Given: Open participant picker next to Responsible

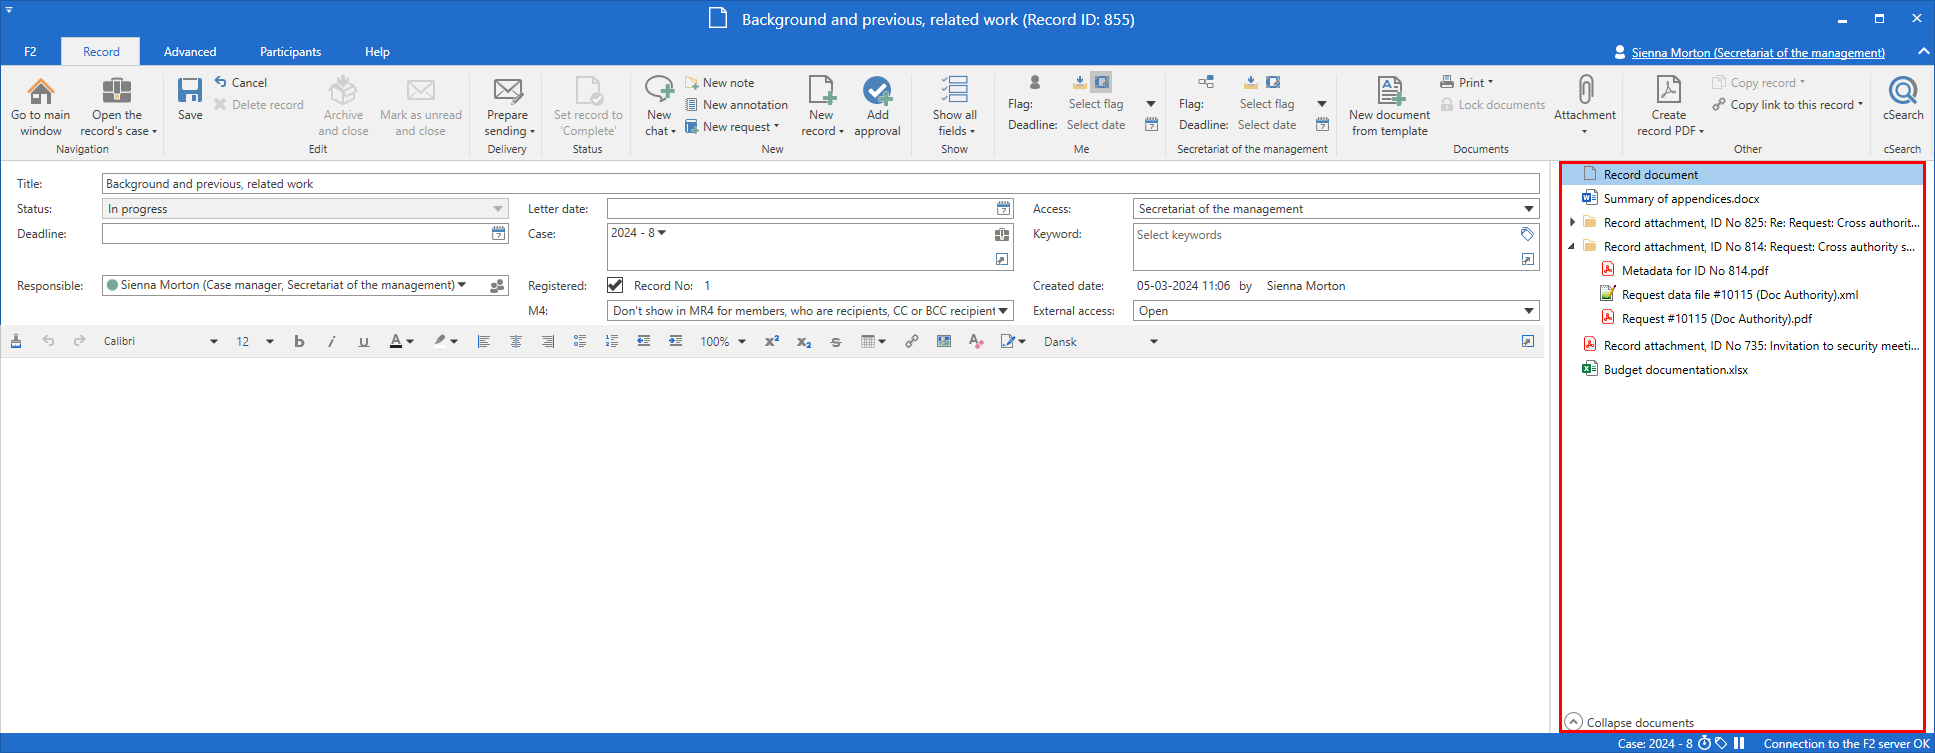Looking at the screenshot, I should point(497,286).
